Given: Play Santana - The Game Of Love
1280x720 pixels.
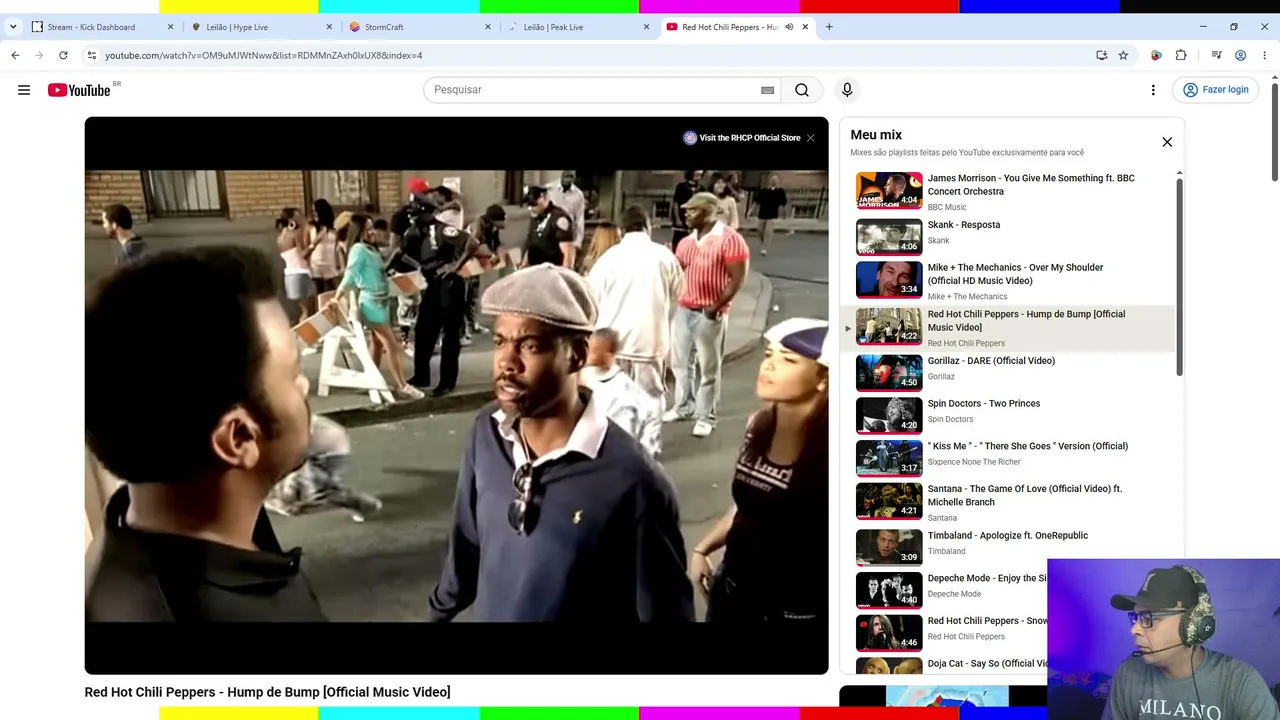Looking at the screenshot, I should coord(1025,495).
